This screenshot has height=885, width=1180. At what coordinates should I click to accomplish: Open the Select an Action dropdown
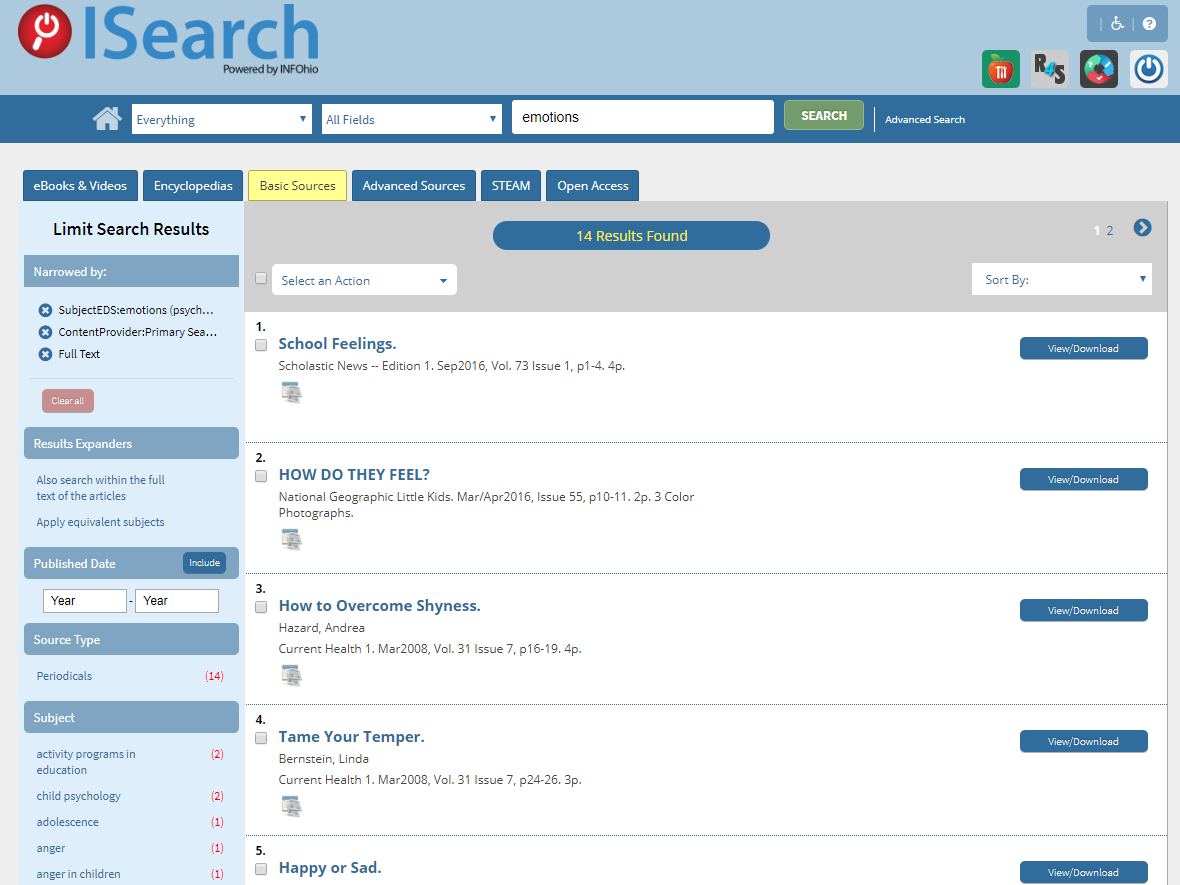[364, 280]
